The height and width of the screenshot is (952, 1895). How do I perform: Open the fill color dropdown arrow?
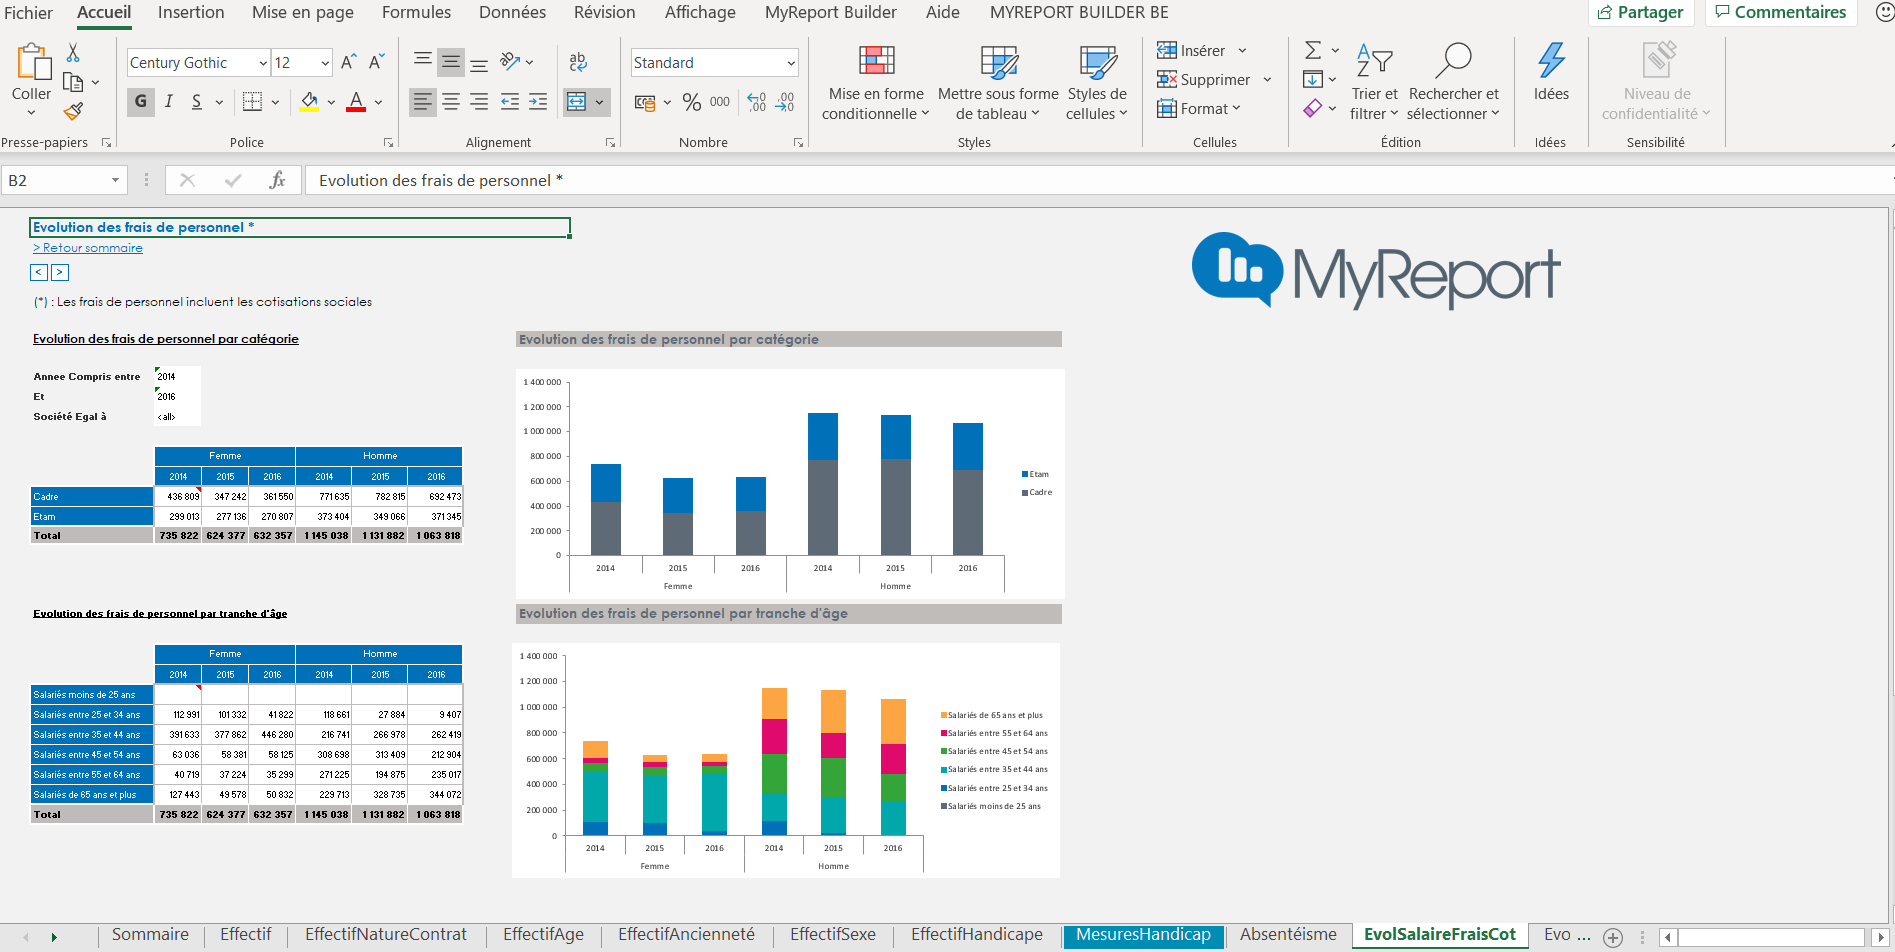tap(331, 102)
